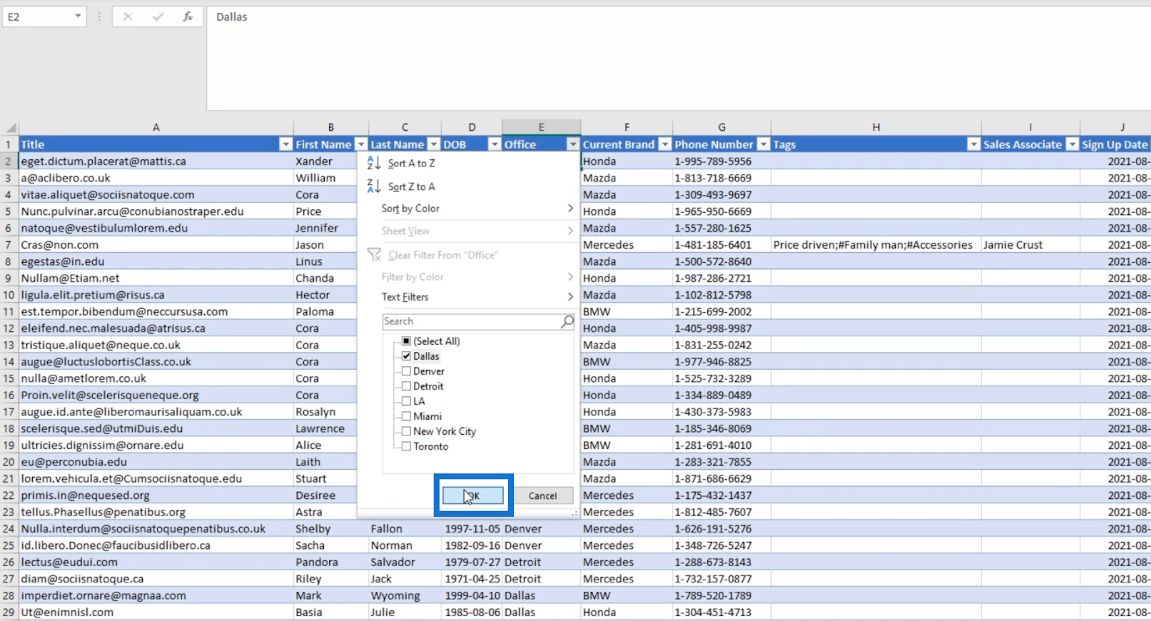This screenshot has height=621, width=1151.
Task: Click Cancel in the filter menu
Action: coord(542,495)
